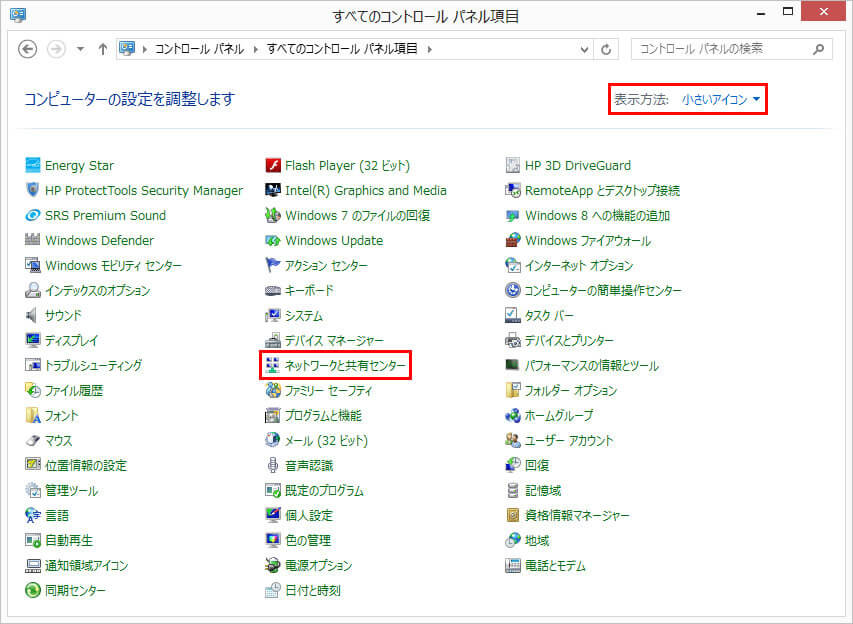Click the HP ProtectTools Security Manager shield icon
The width and height of the screenshot is (853, 624).
point(33,190)
